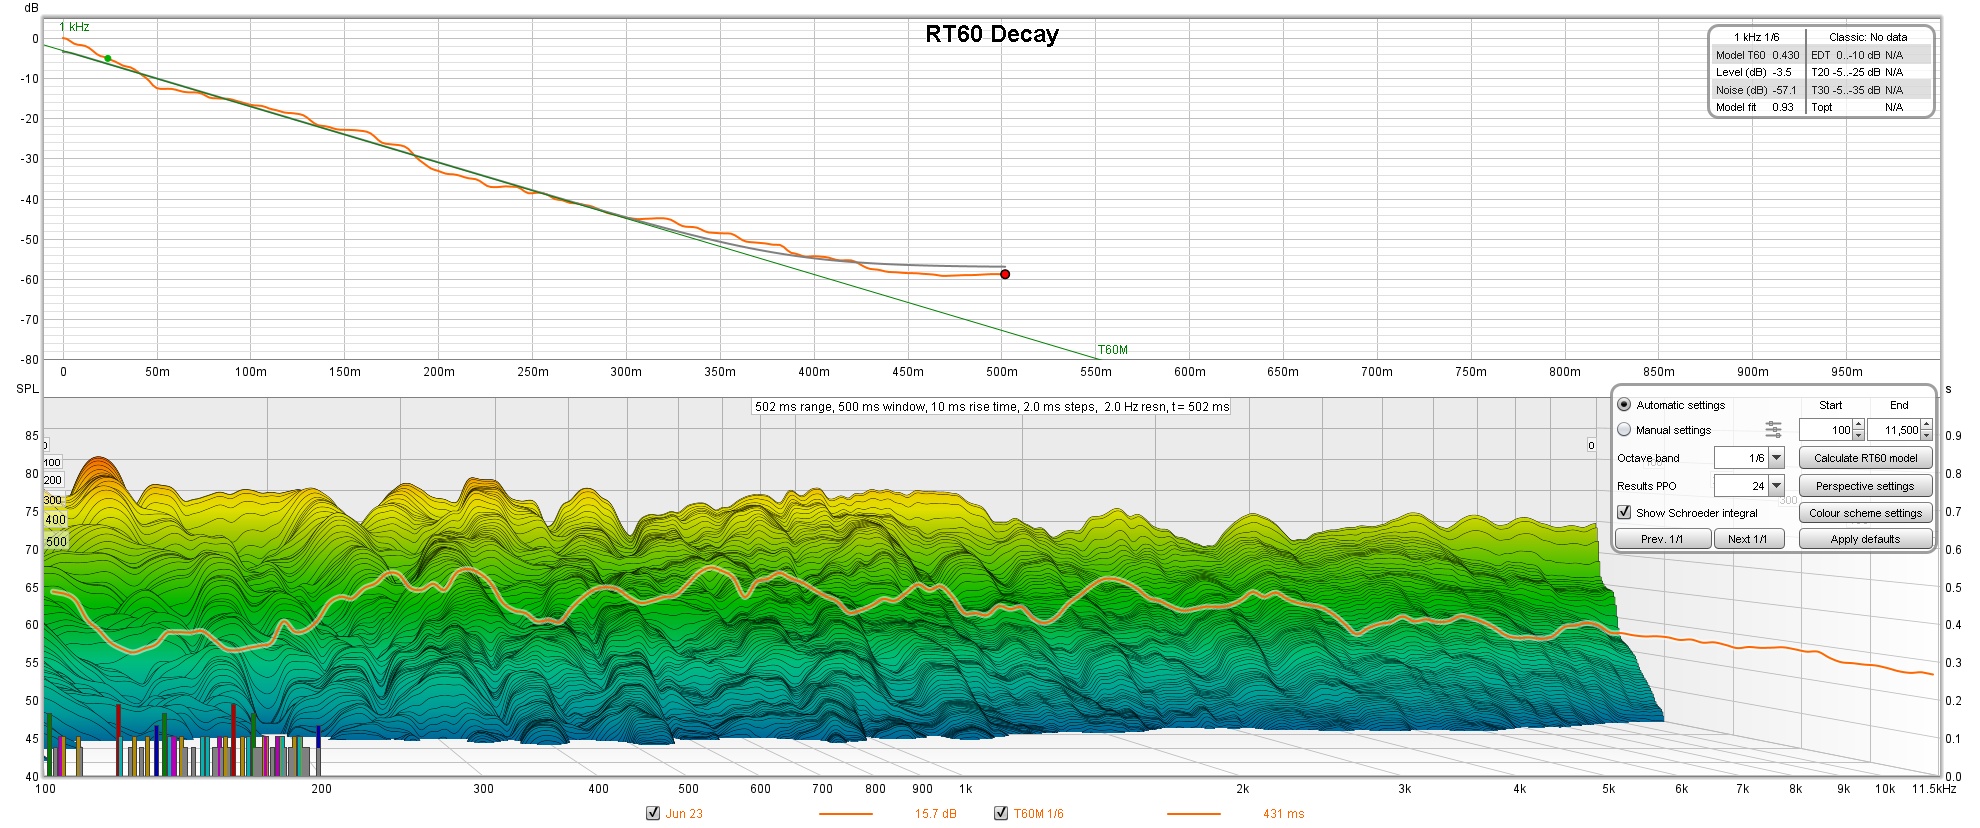
Task: Open the manual settings sliders icon
Action: (1773, 430)
